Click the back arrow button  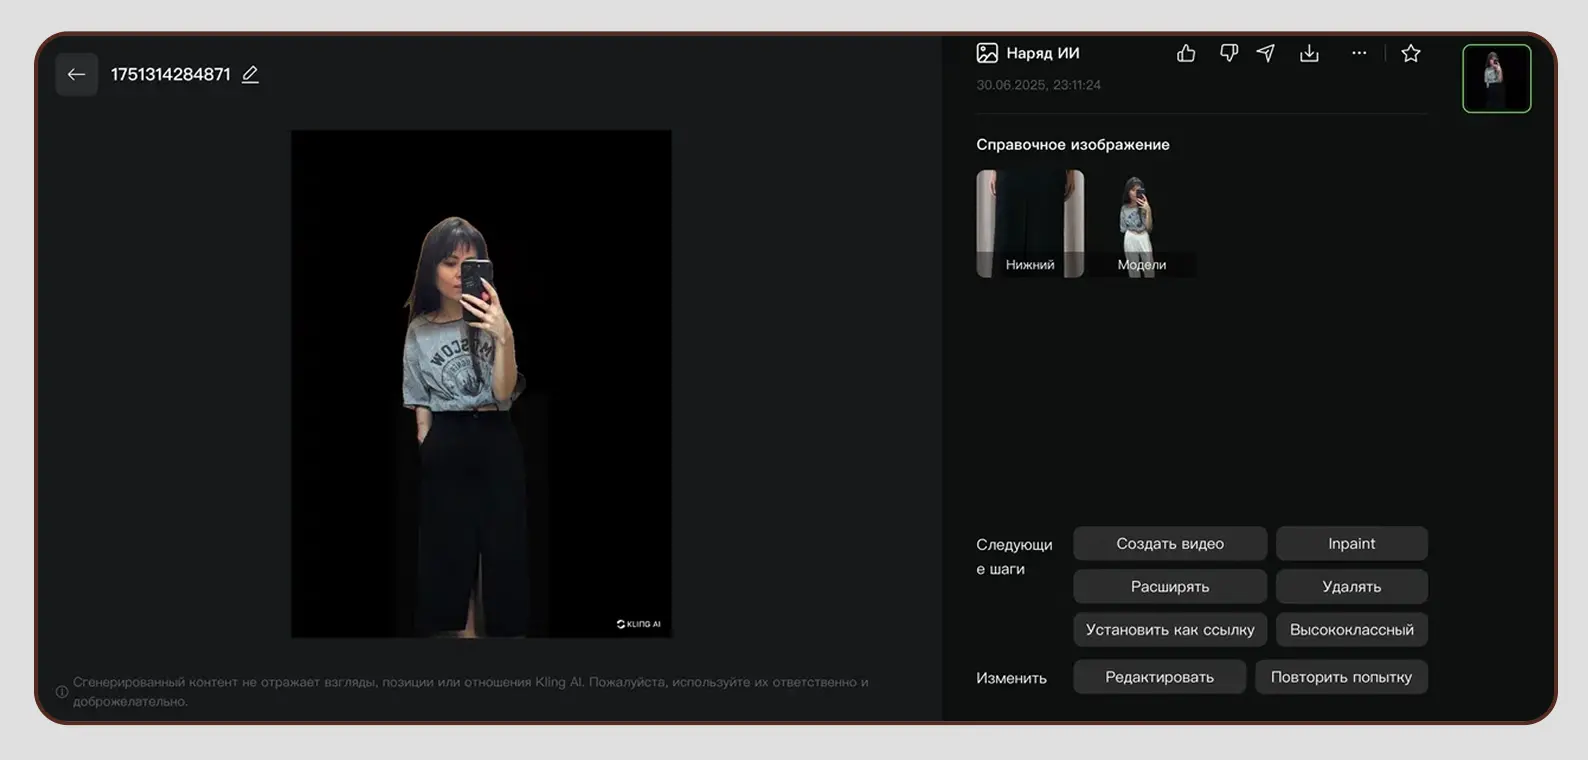pos(76,75)
